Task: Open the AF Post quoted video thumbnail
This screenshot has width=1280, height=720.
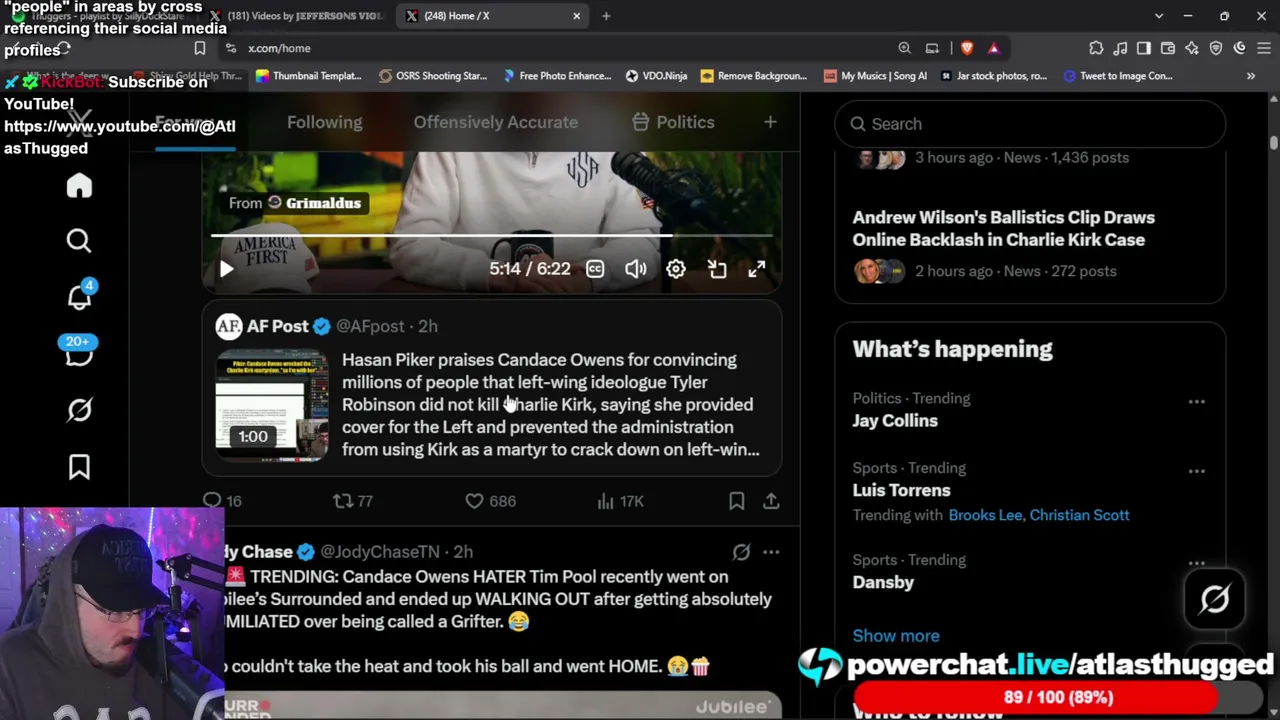Action: coord(272,404)
